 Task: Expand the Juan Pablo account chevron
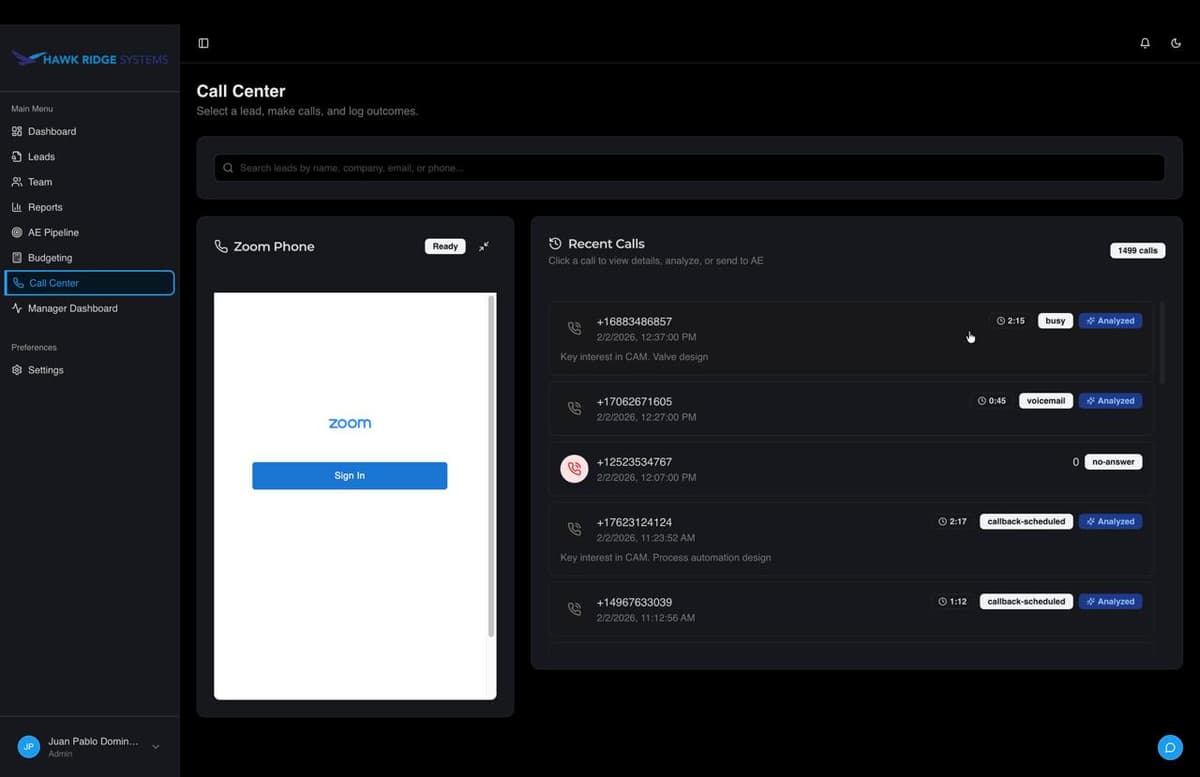[x=155, y=746]
